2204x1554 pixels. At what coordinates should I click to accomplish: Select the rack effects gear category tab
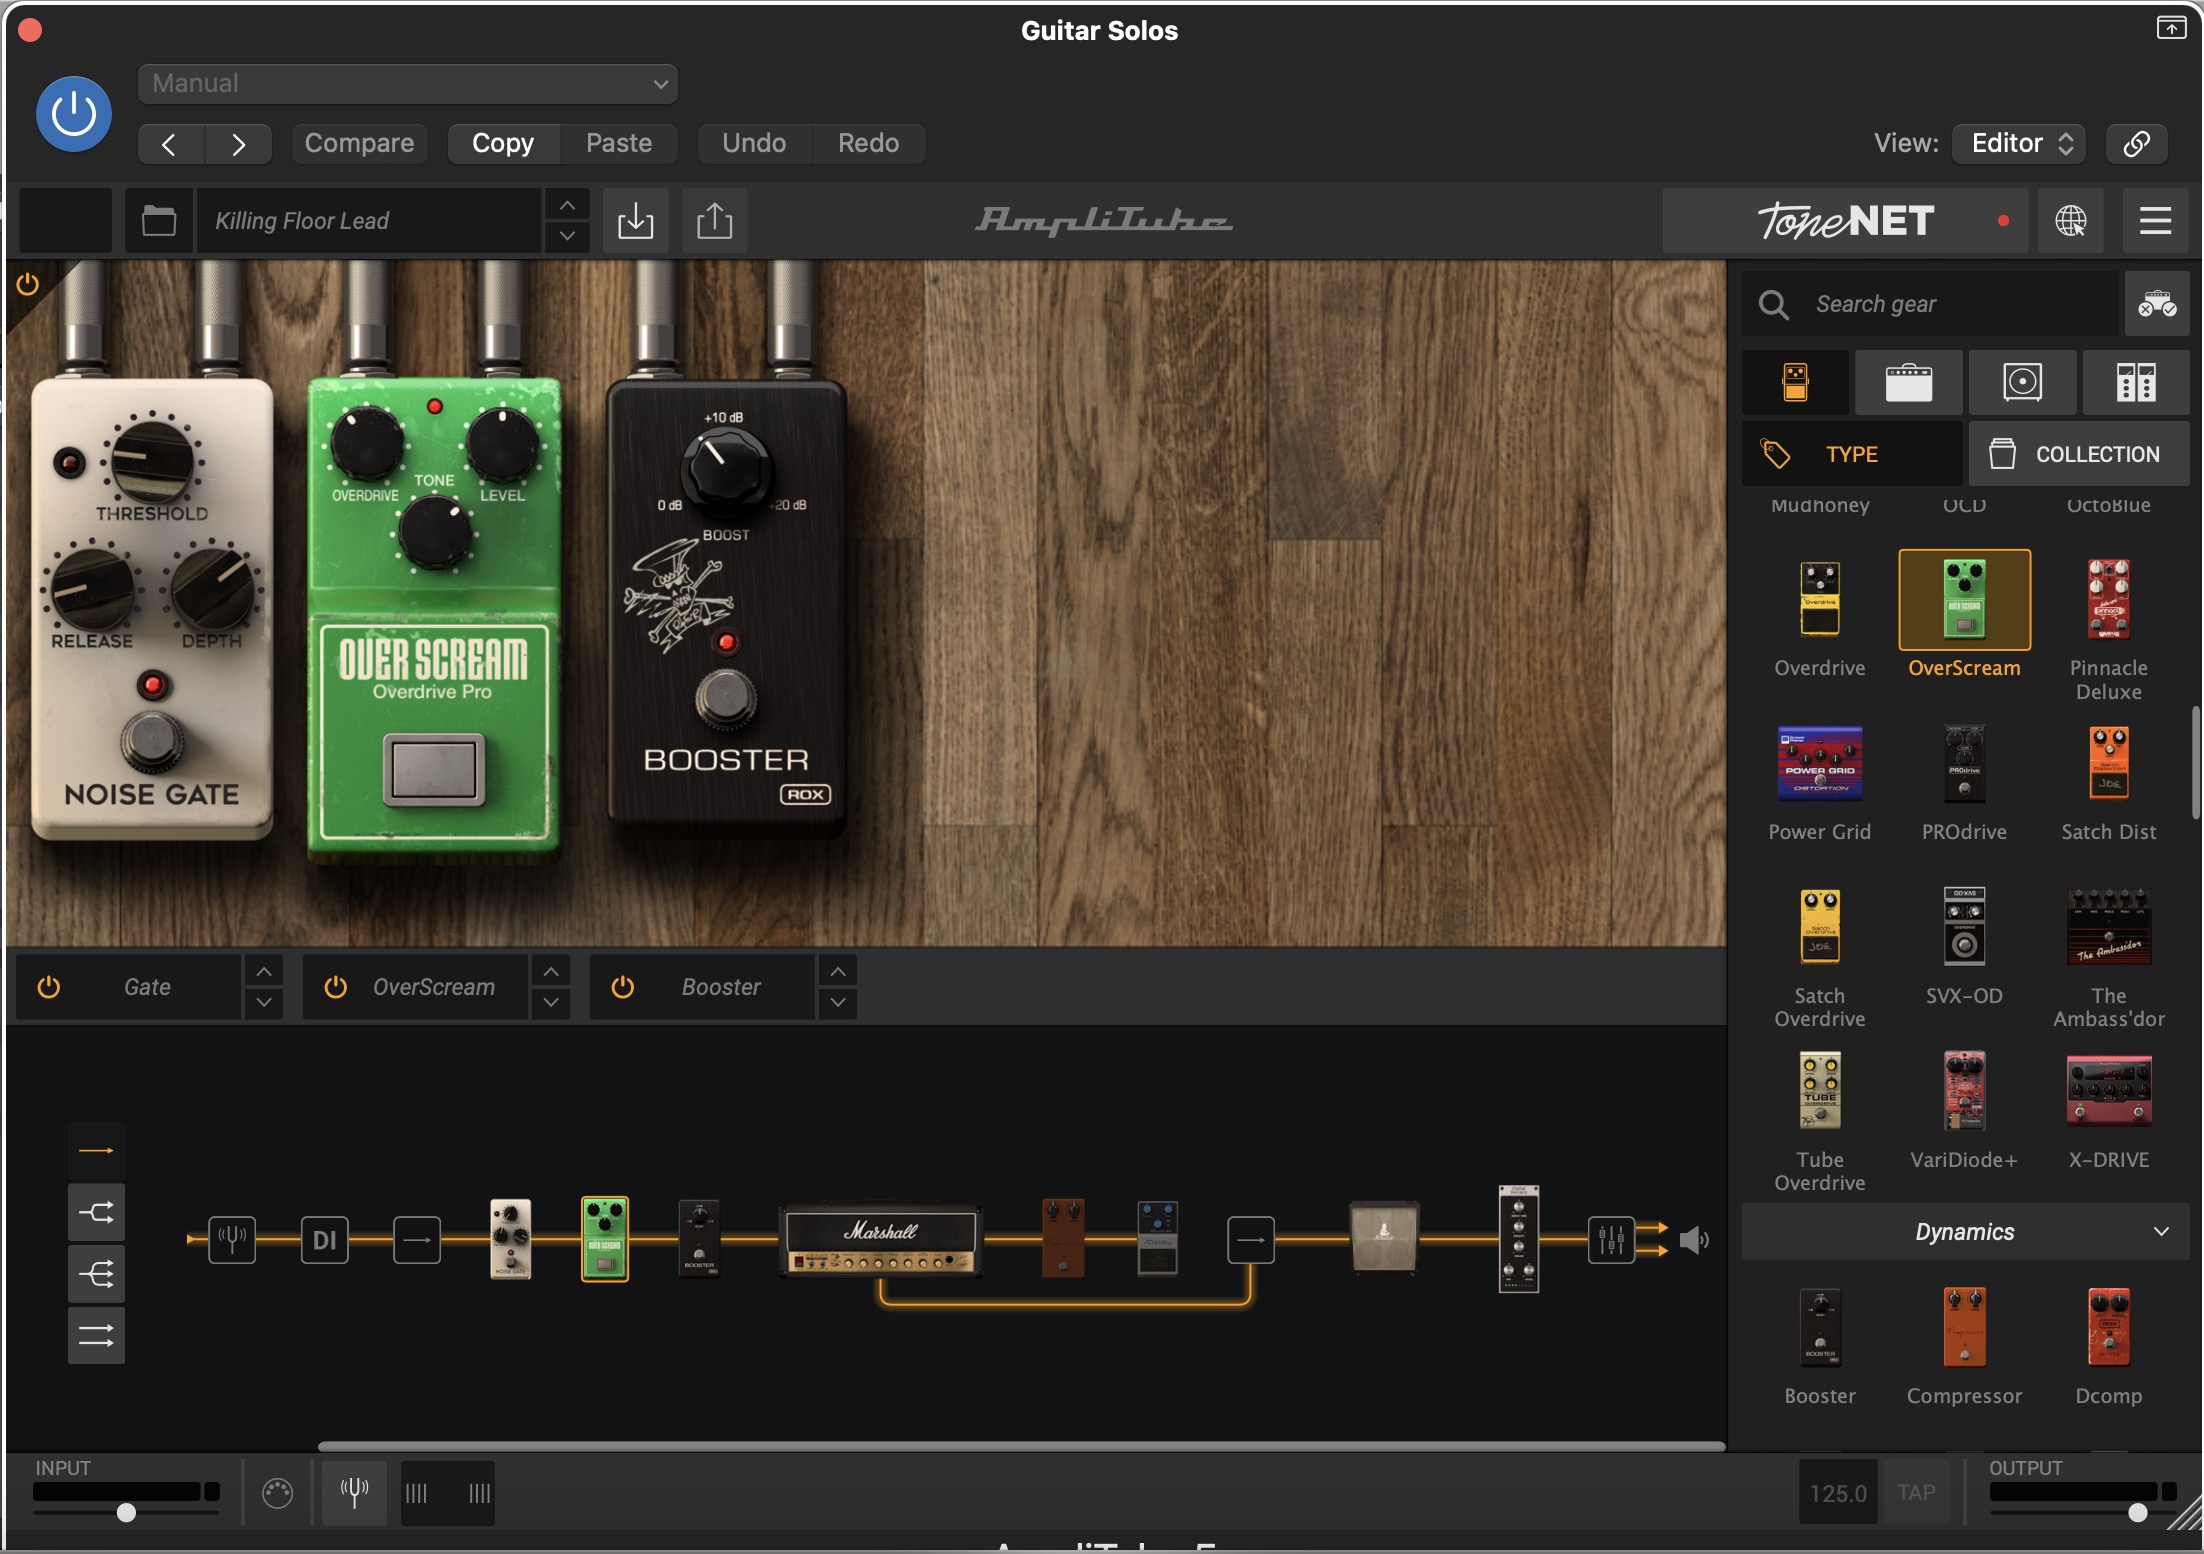(2136, 382)
